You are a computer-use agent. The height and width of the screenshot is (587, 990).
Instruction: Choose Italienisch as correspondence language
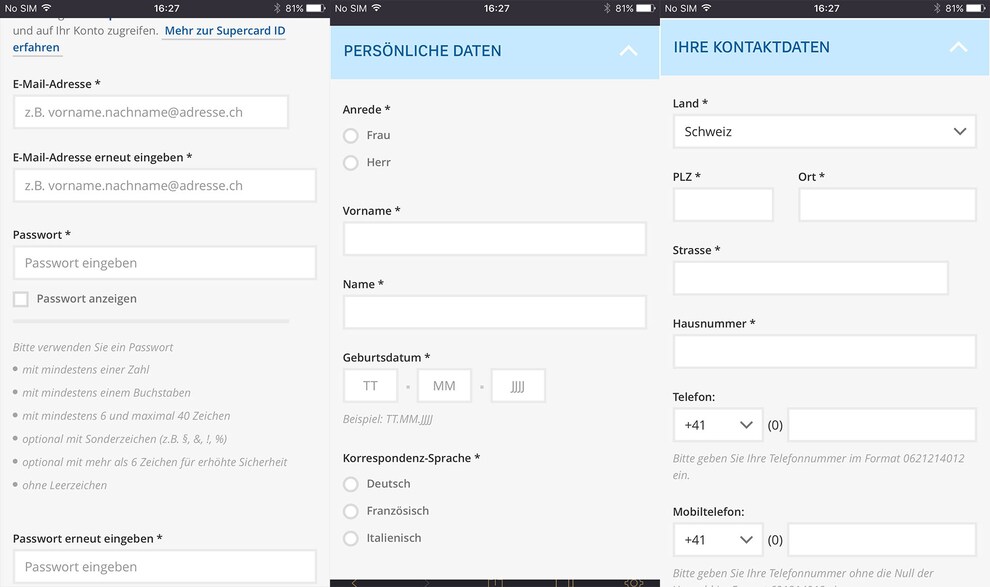(x=350, y=538)
